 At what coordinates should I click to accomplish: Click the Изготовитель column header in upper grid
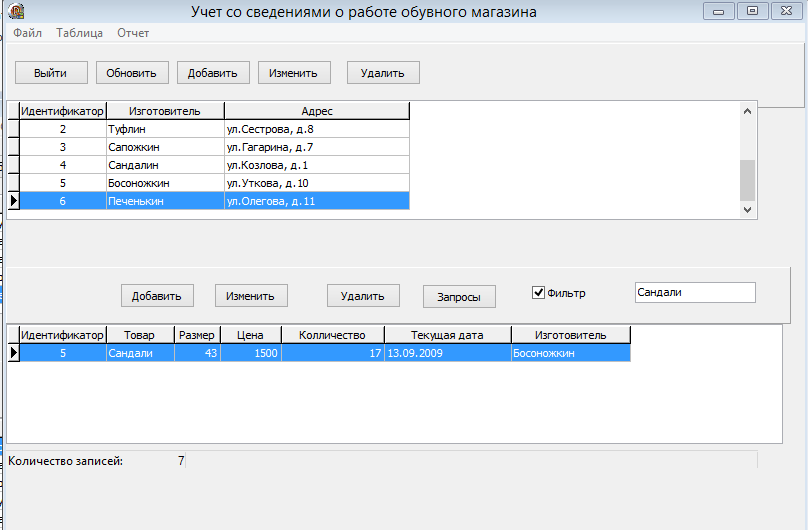click(165, 111)
